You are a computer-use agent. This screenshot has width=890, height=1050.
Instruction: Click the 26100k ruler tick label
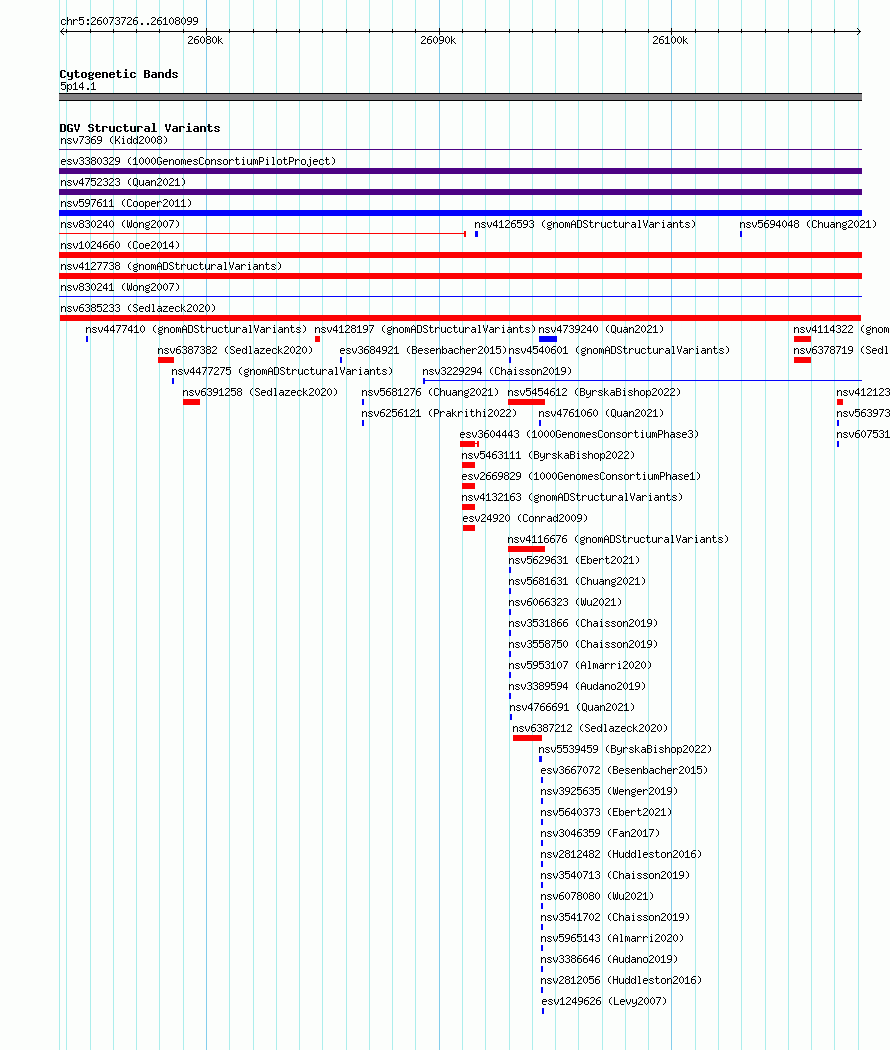click(x=670, y=40)
